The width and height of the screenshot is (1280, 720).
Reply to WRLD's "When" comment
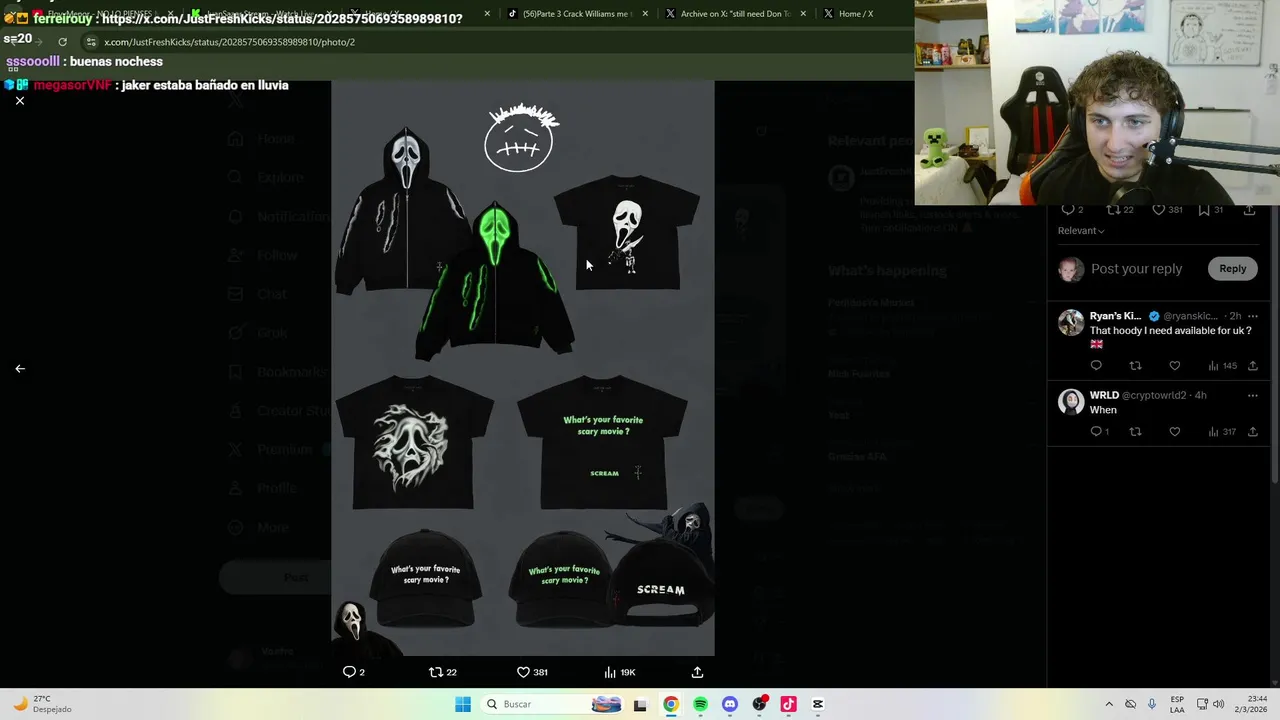(1098, 432)
